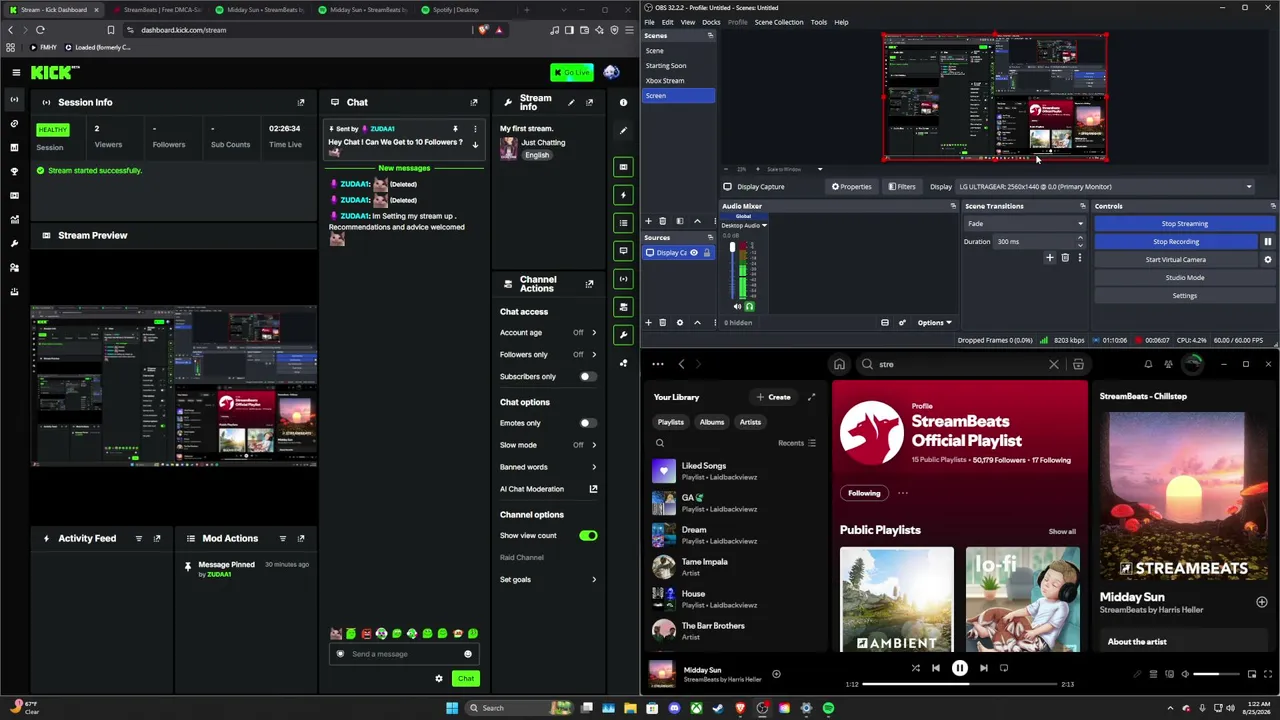Viewport: 1280px width, 720px height.
Task: Click Following on StreamBeats profile
Action: click(x=864, y=493)
